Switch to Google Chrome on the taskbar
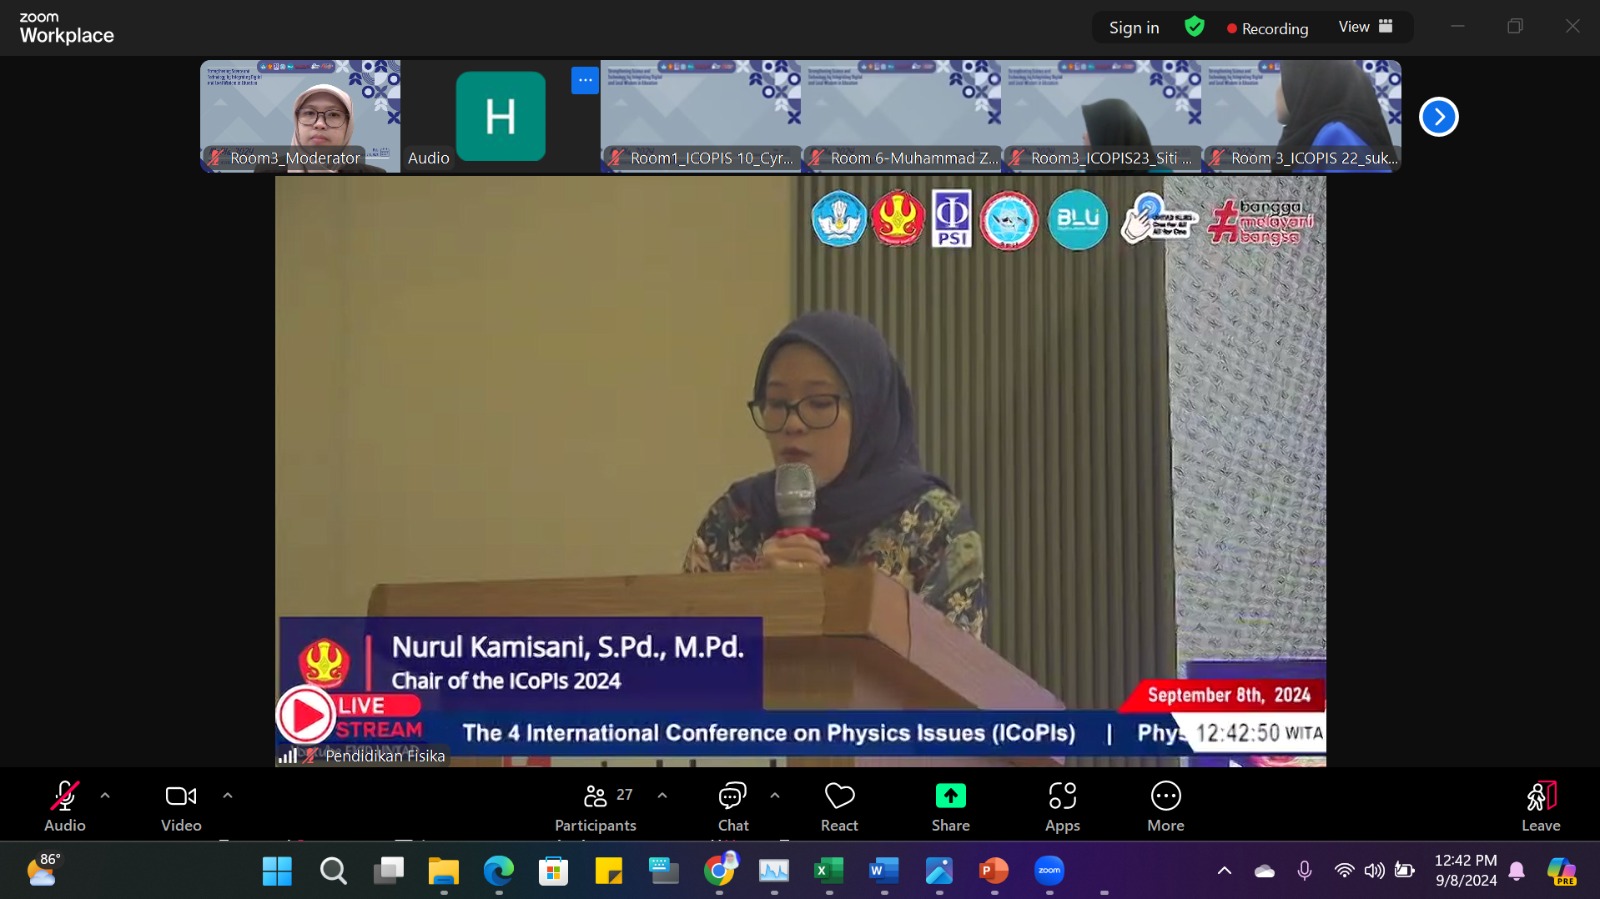 [x=719, y=871]
